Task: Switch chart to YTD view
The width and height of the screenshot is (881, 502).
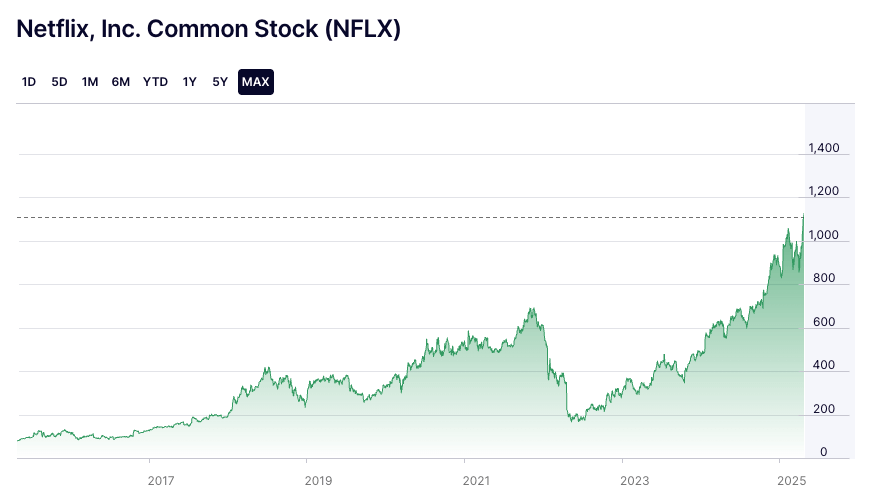Action: click(155, 82)
